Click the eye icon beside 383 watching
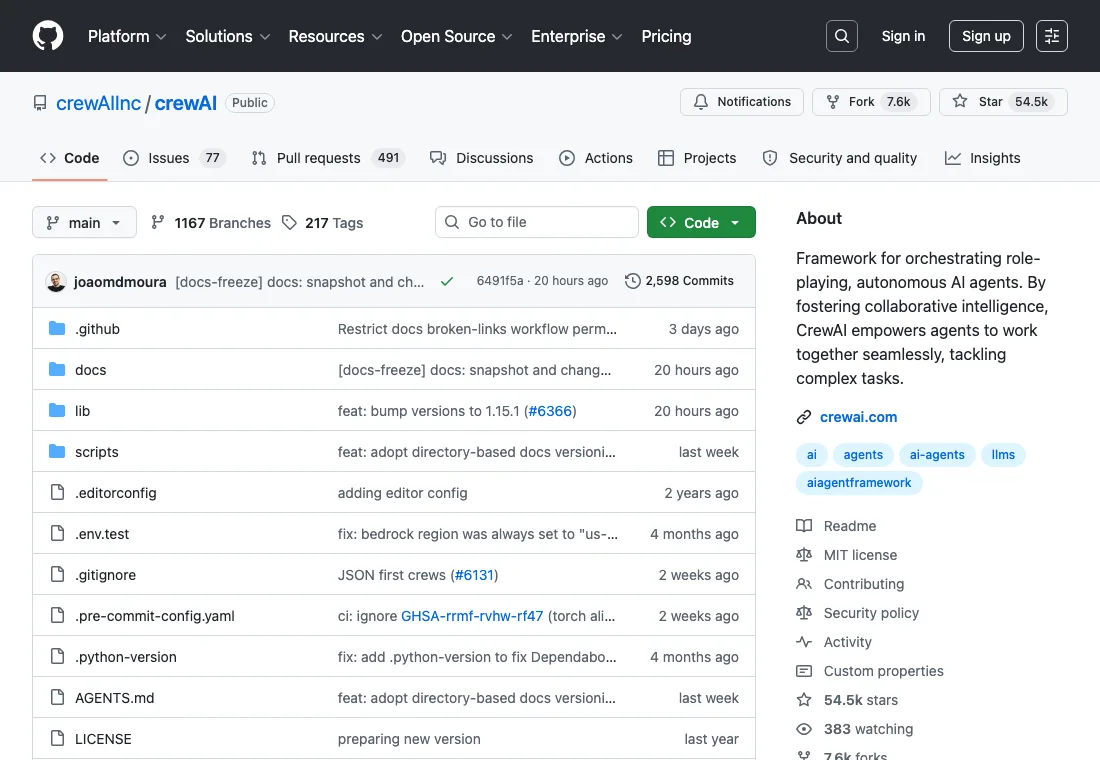Screen dimensions: 1100x760 804,729
